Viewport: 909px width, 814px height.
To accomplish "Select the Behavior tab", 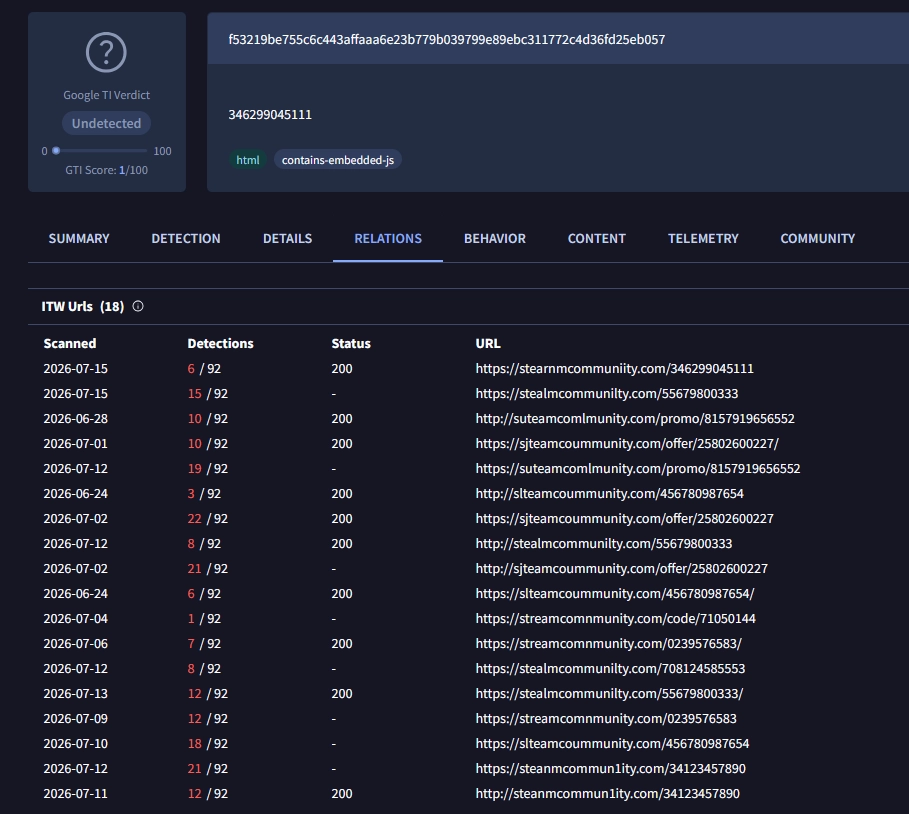I will pos(495,238).
